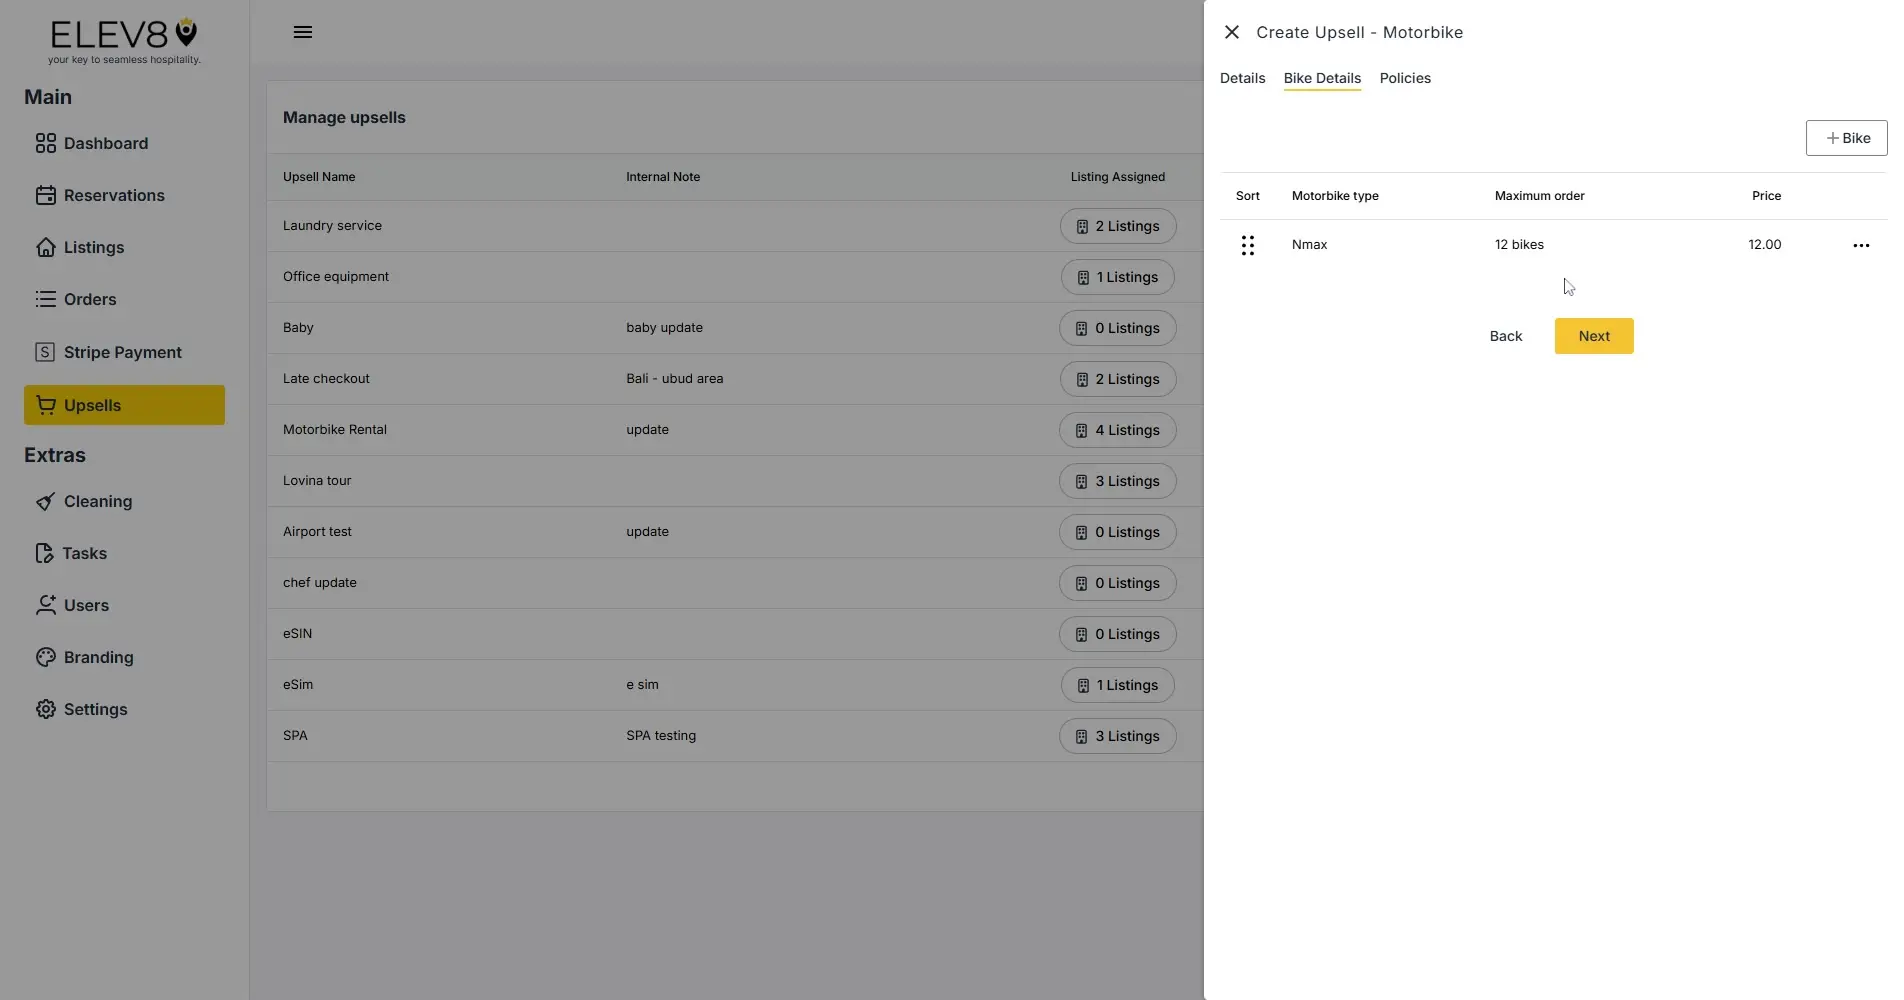Switch to the Policies tab
Viewport: 1904px width, 1000px height.
(x=1404, y=78)
